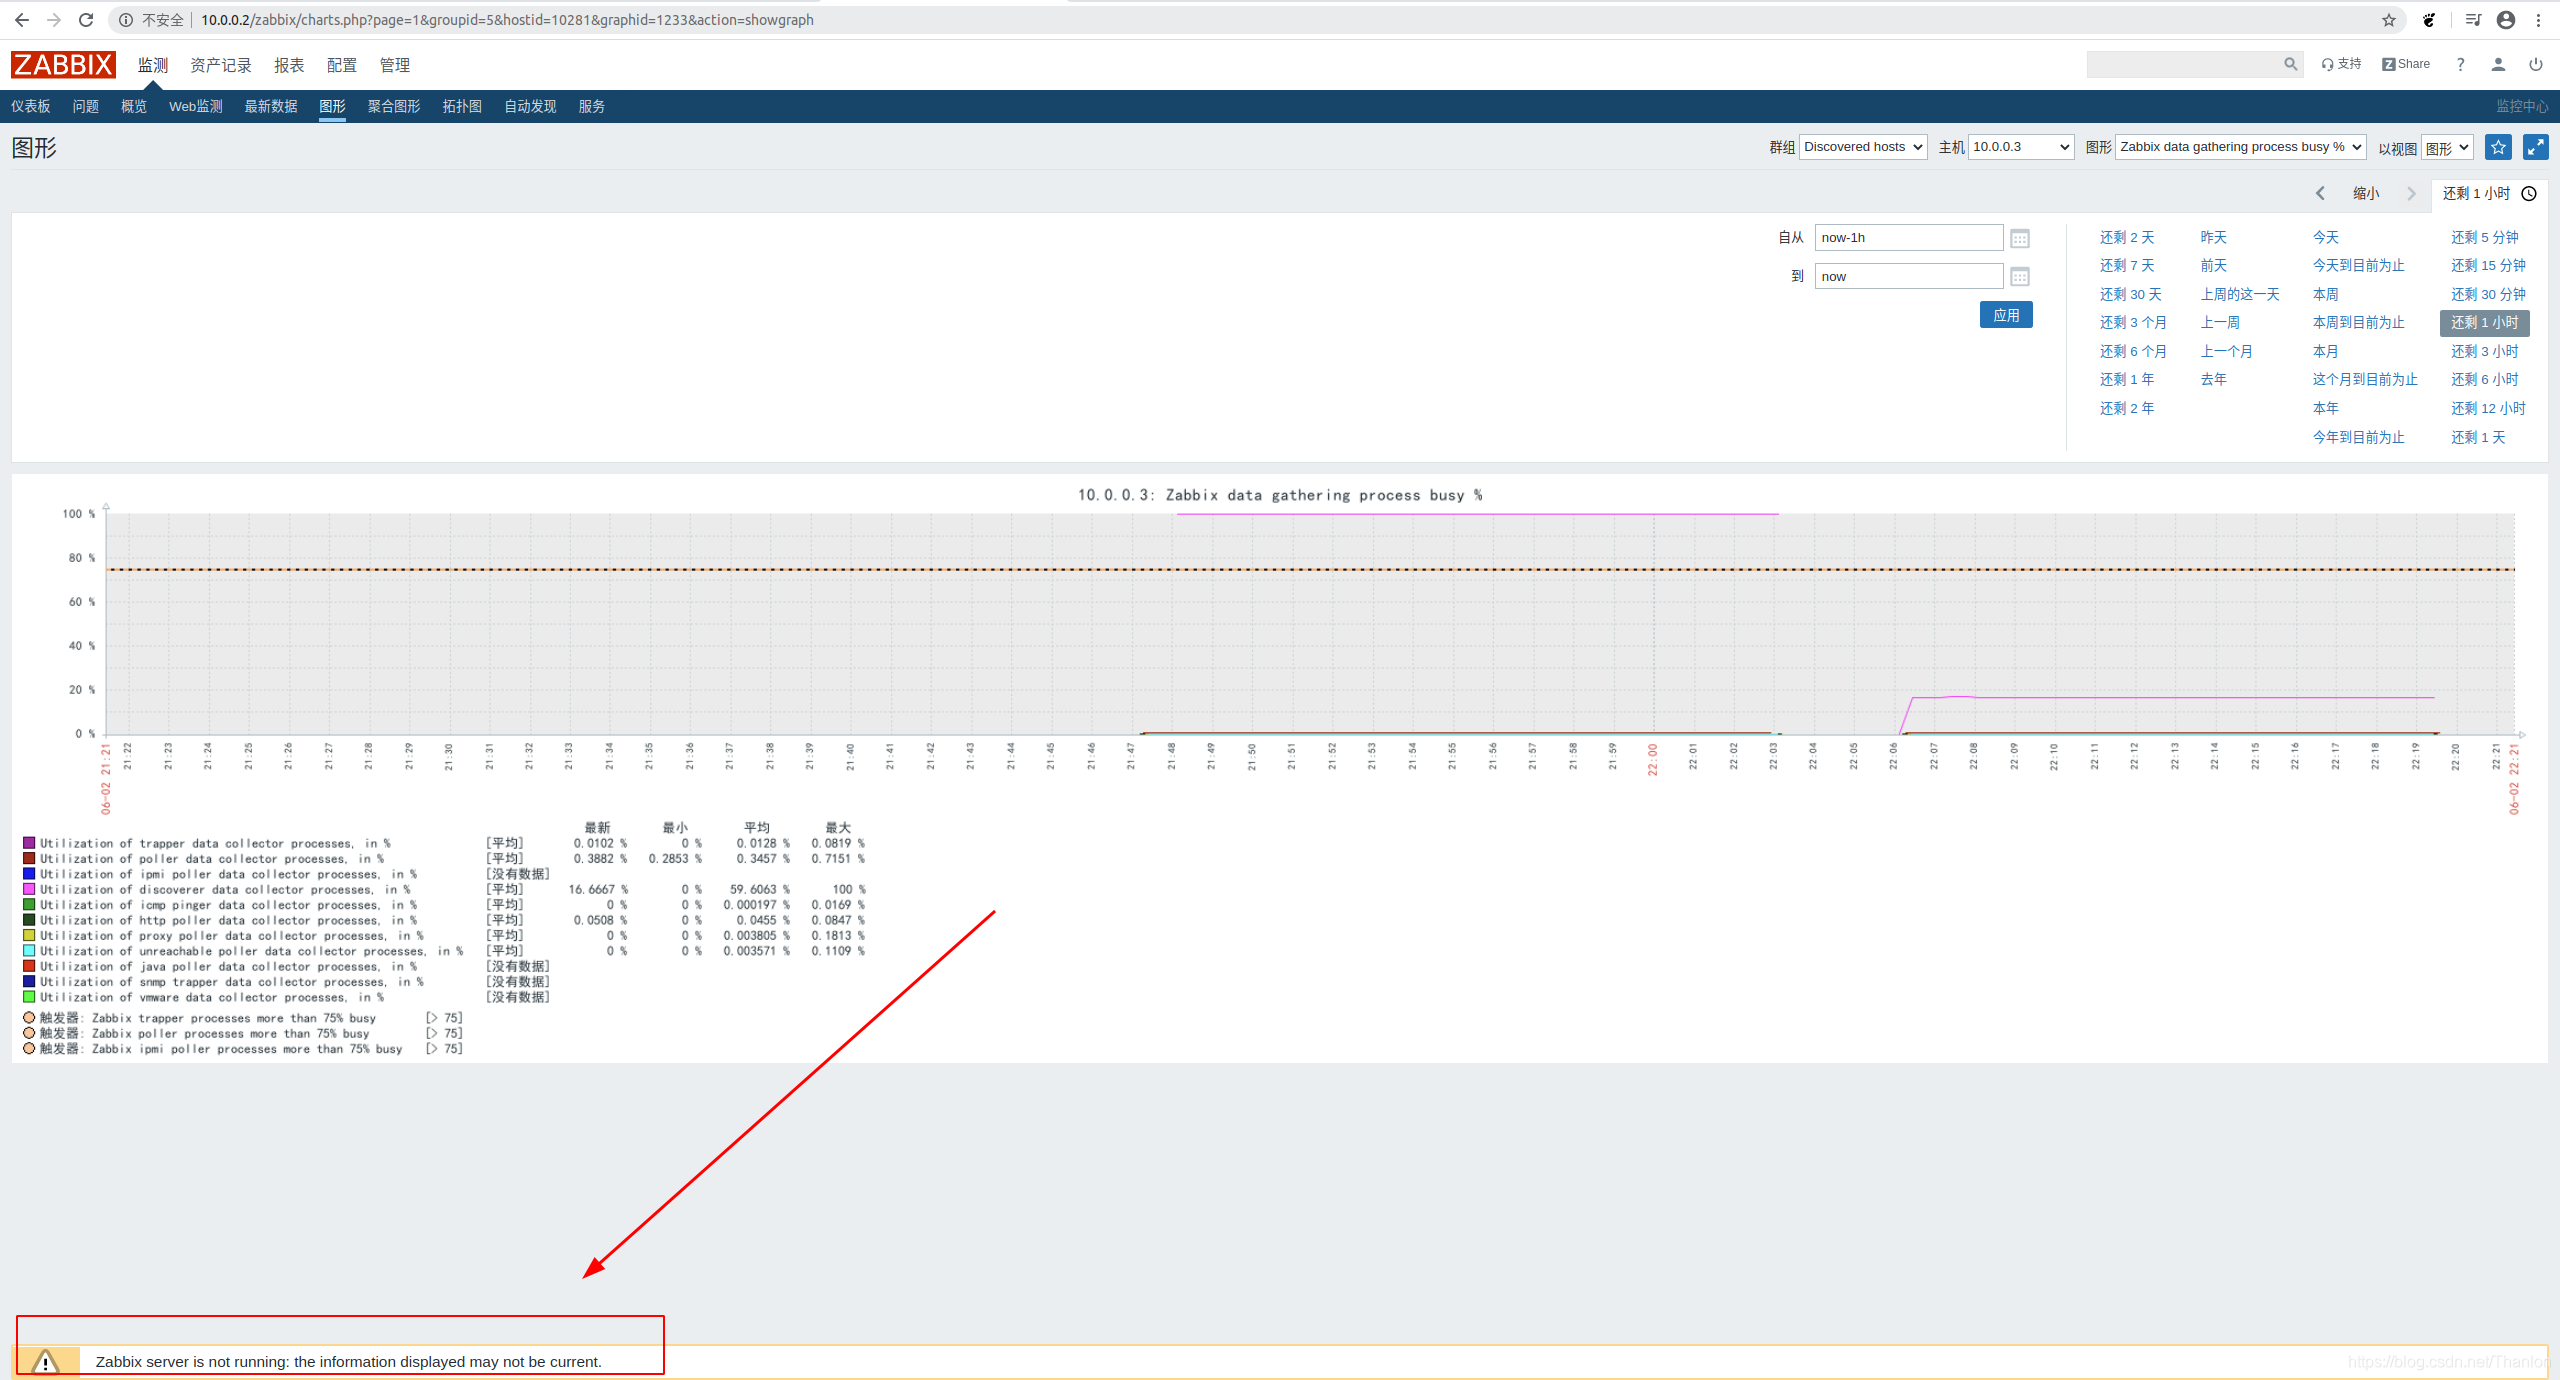
Task: Click the site info icon in address bar
Action: (125, 20)
